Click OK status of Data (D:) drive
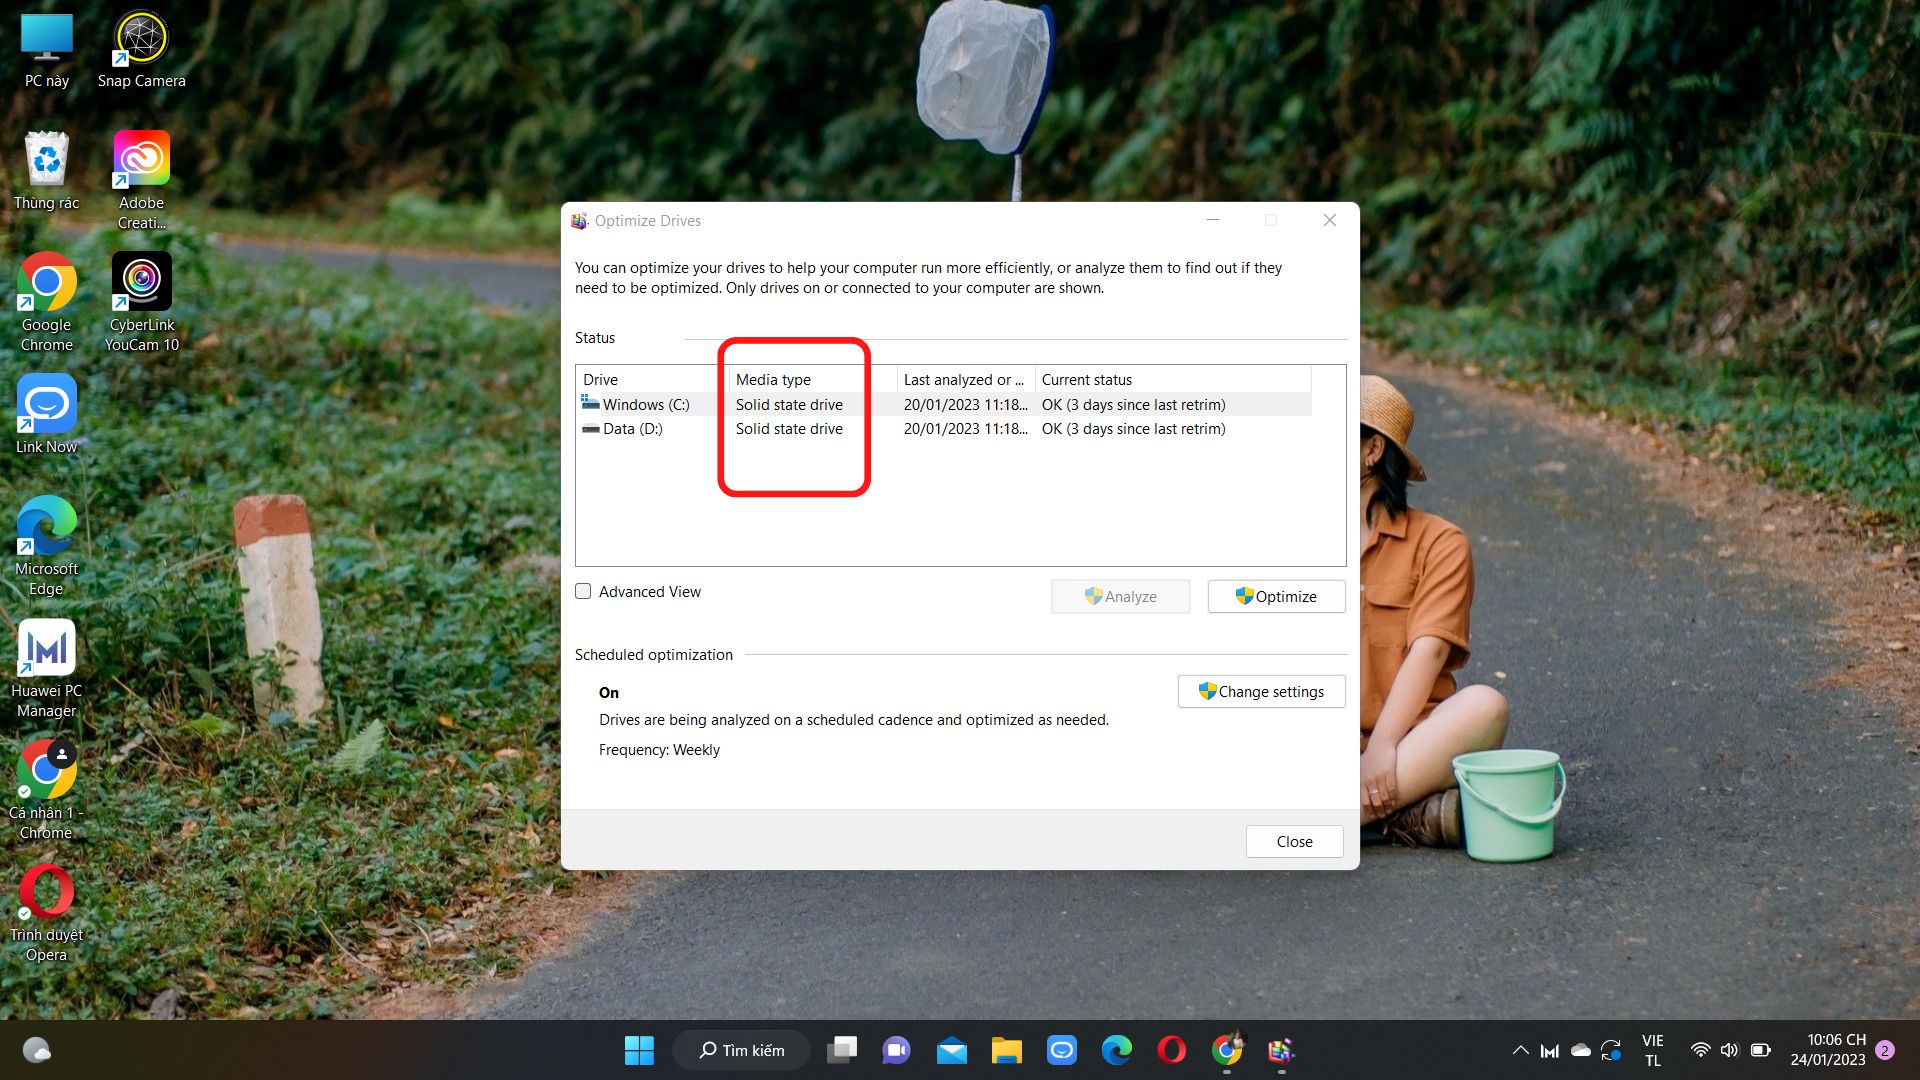1920x1080 pixels. click(x=1133, y=428)
